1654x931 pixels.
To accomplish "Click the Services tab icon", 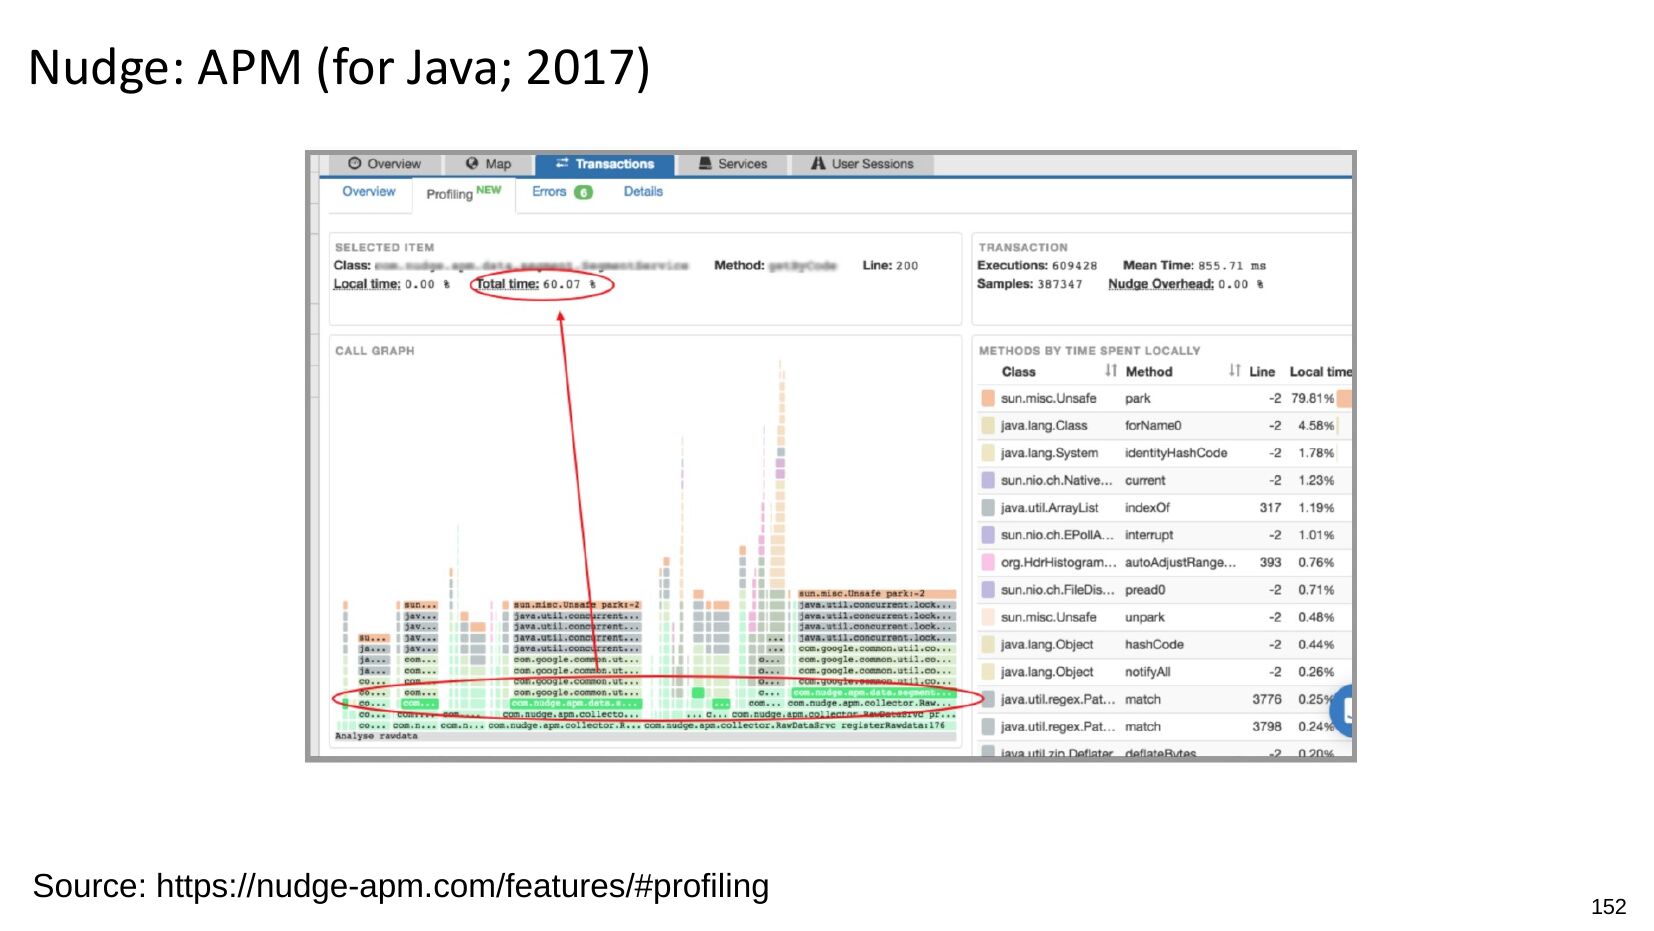I will tap(705, 164).
